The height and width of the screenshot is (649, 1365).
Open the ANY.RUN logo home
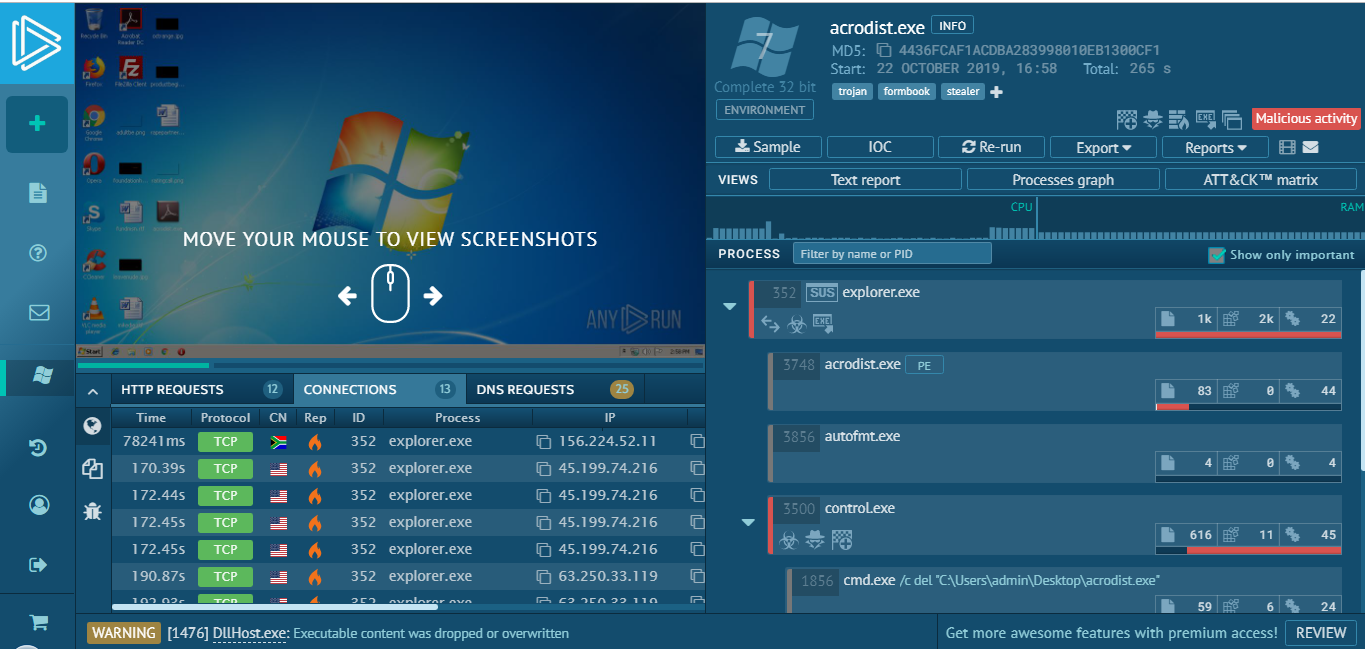(x=37, y=42)
